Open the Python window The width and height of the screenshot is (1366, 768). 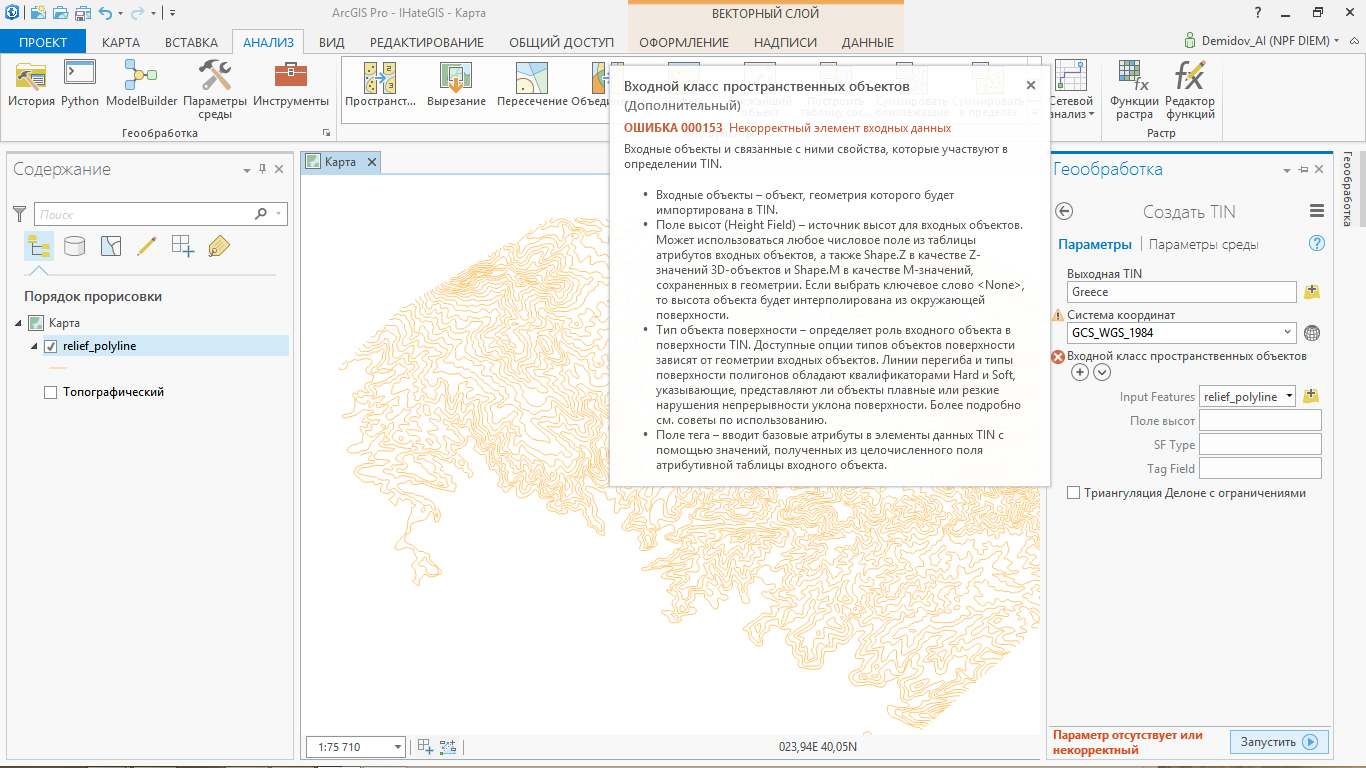point(80,83)
